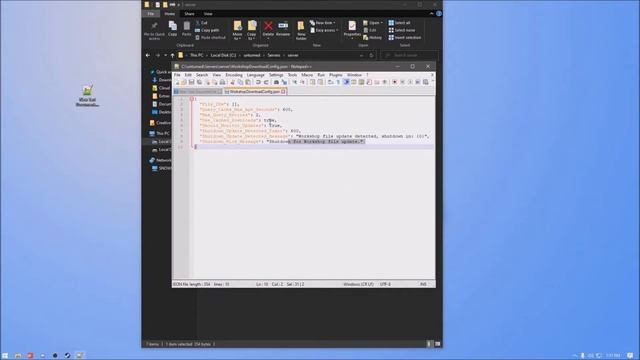The image size is (640, 360).
Task: Click the Explorer Up directory arrow
Action: tap(173, 56)
